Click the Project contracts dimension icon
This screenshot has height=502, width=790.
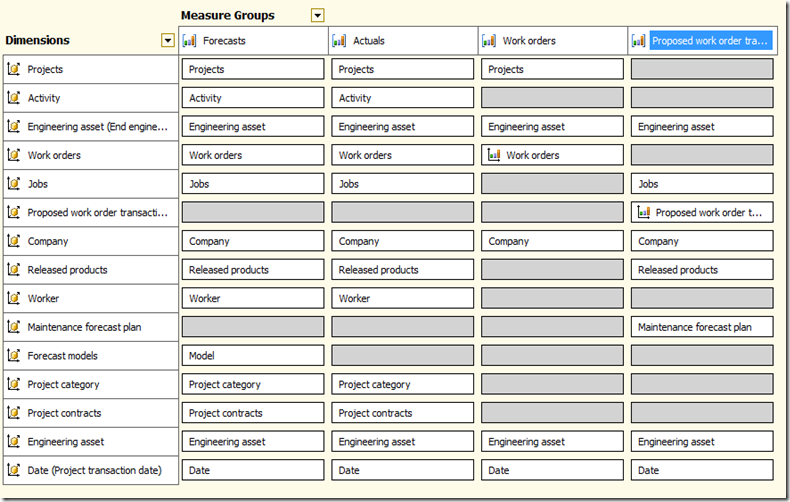(14, 413)
